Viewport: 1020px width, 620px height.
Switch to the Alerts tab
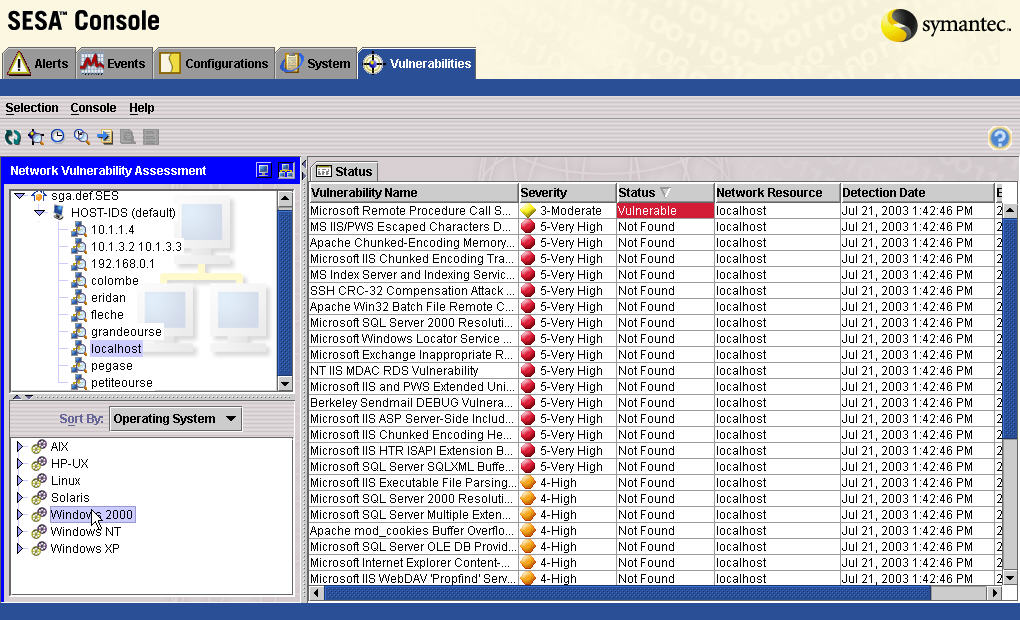39,64
